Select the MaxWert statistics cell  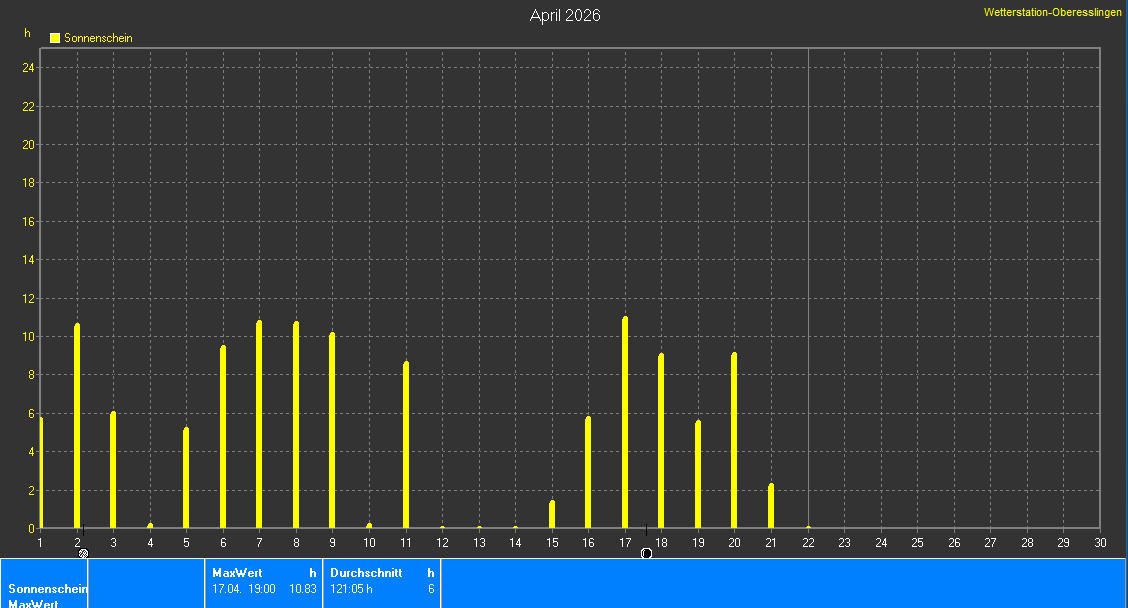(x=264, y=582)
